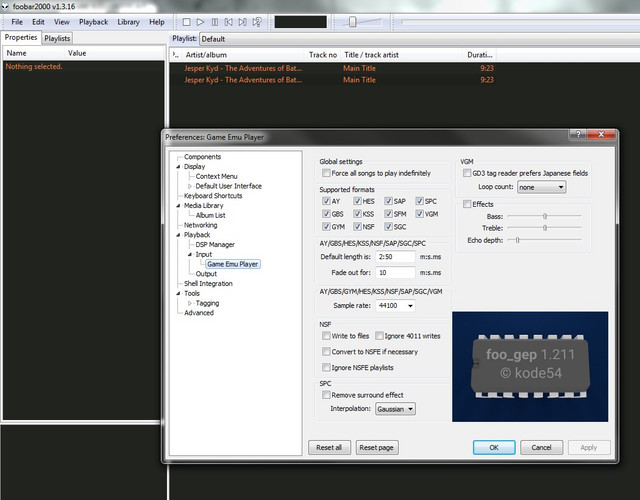
Task: Open the Help menu
Action: 157,22
